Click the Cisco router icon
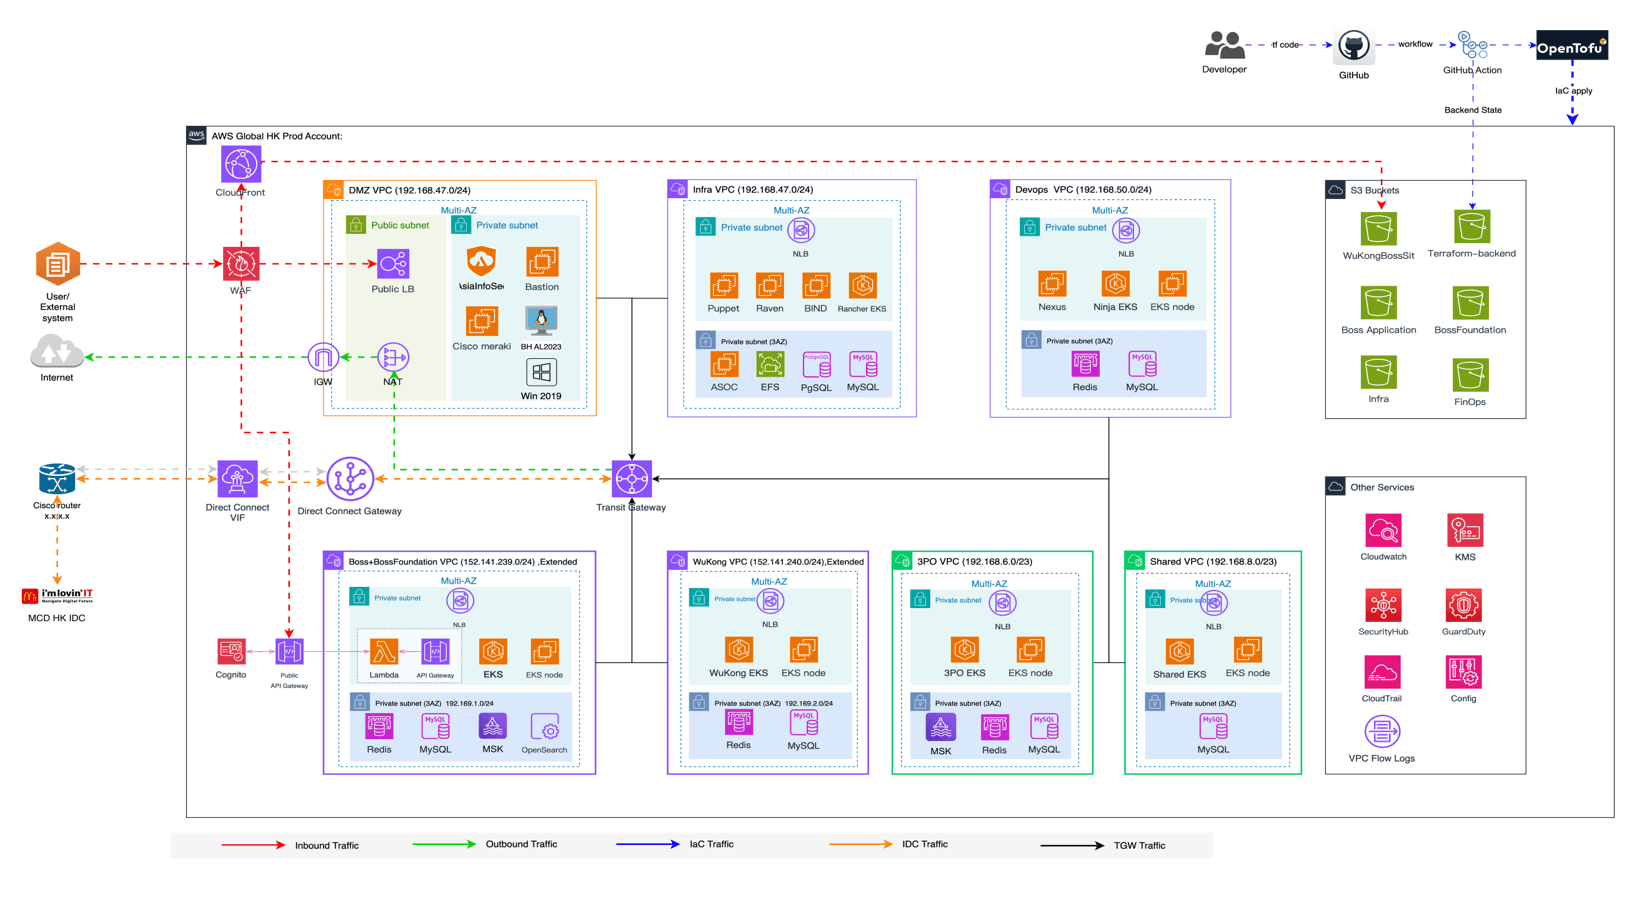 click(57, 479)
